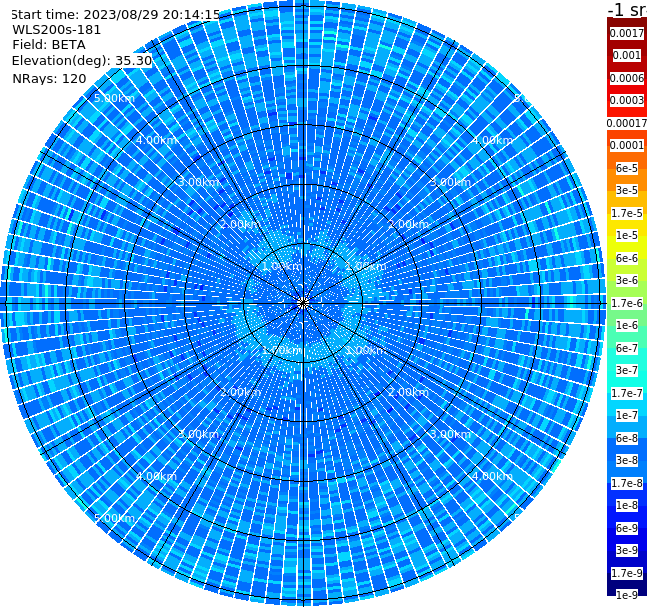Click the lower-right 2.00km ring label

[408, 392]
